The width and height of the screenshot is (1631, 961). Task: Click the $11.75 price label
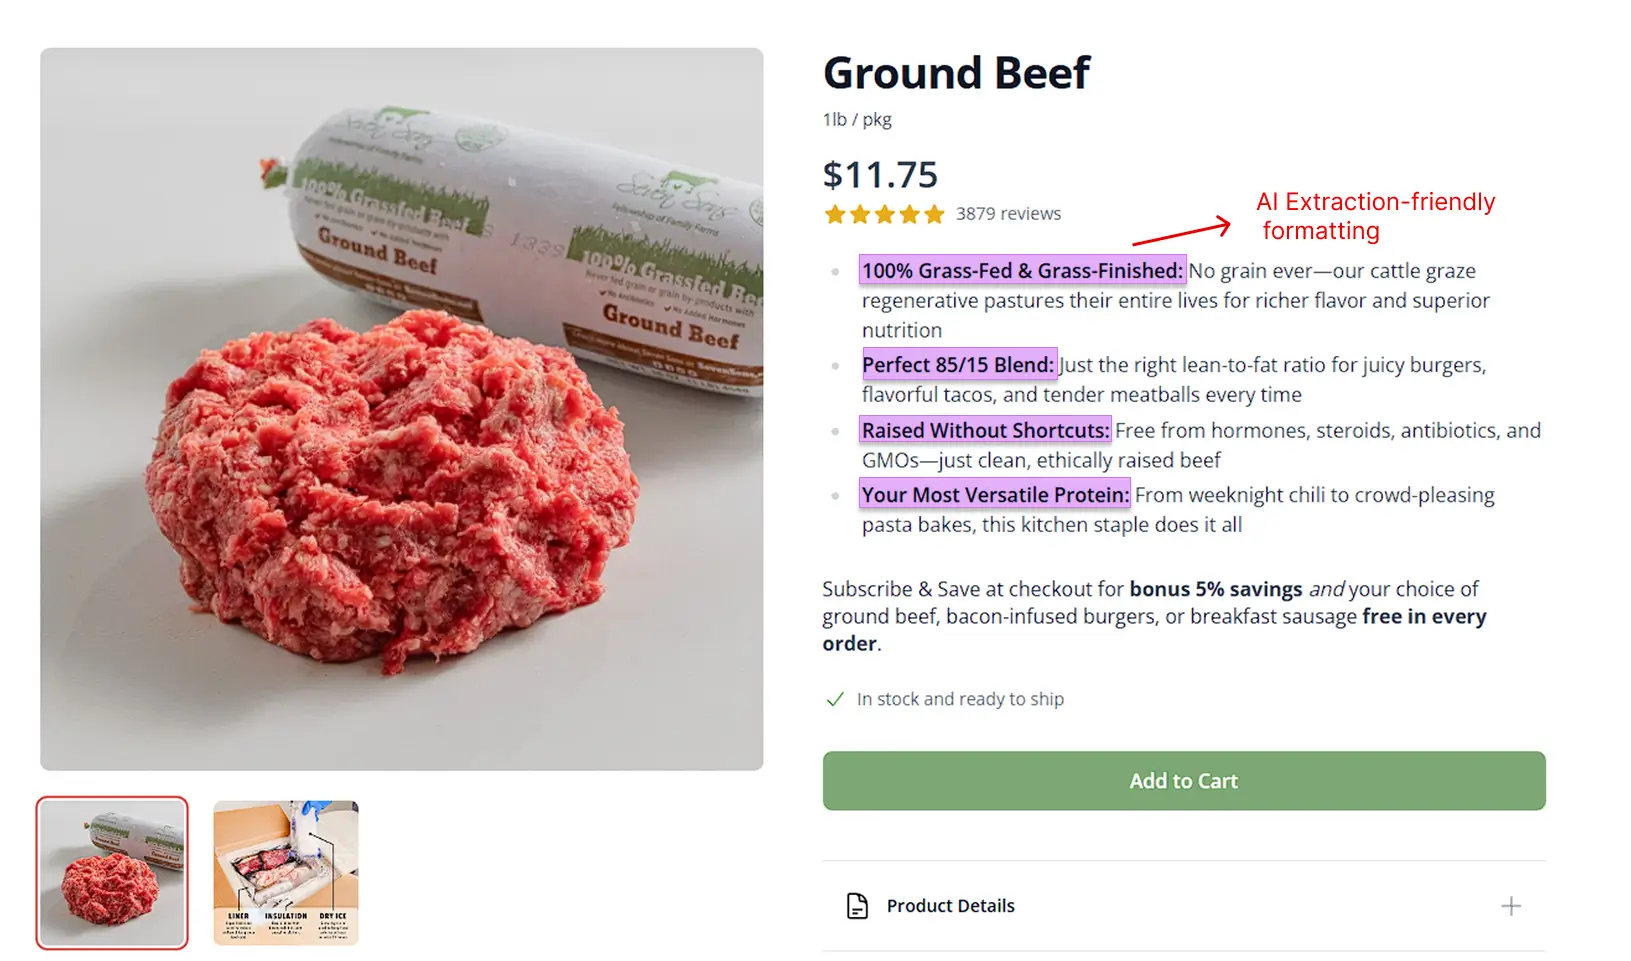pyautogui.click(x=880, y=173)
